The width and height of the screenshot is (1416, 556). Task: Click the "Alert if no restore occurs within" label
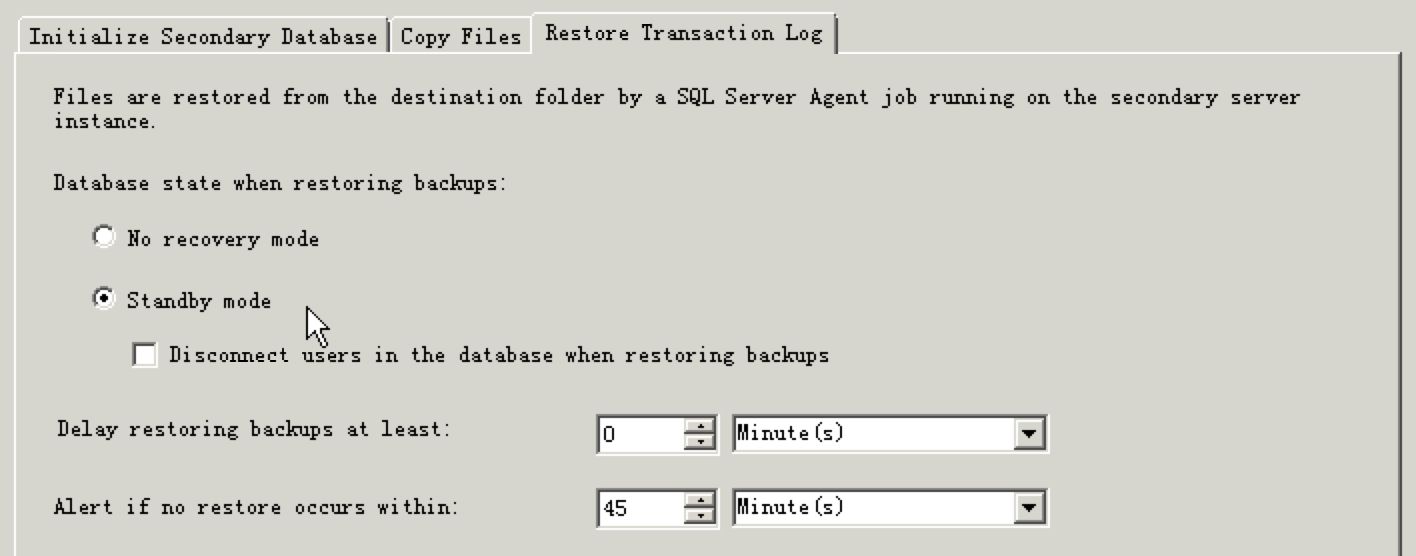point(256,506)
